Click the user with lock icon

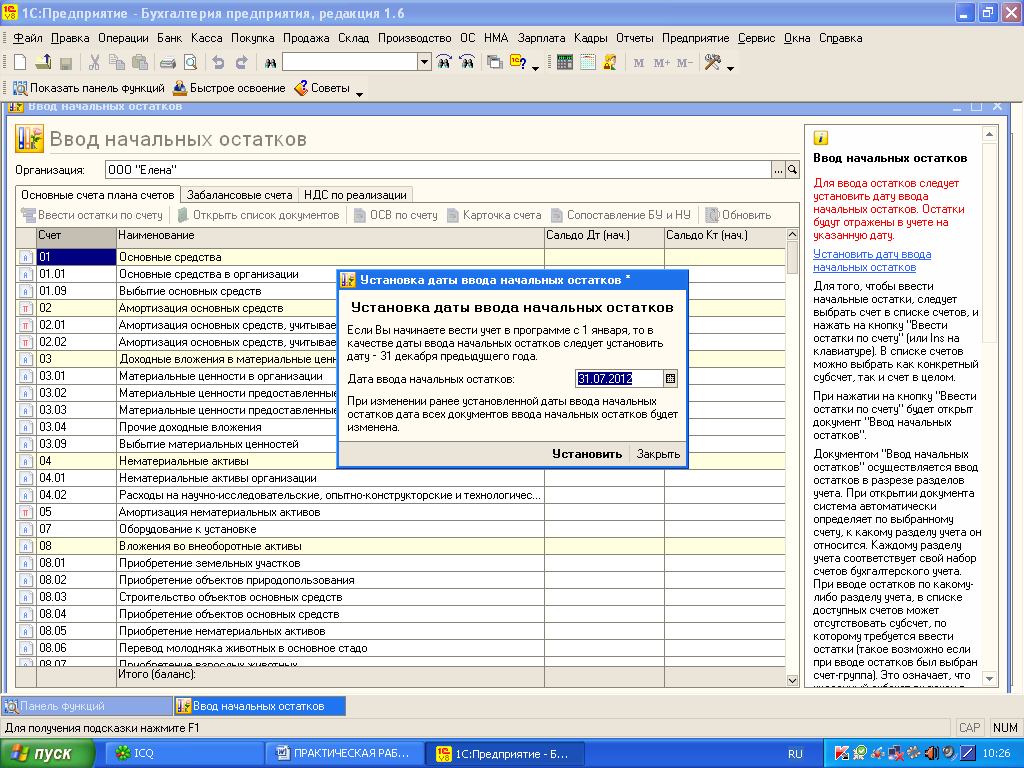[x=611, y=63]
